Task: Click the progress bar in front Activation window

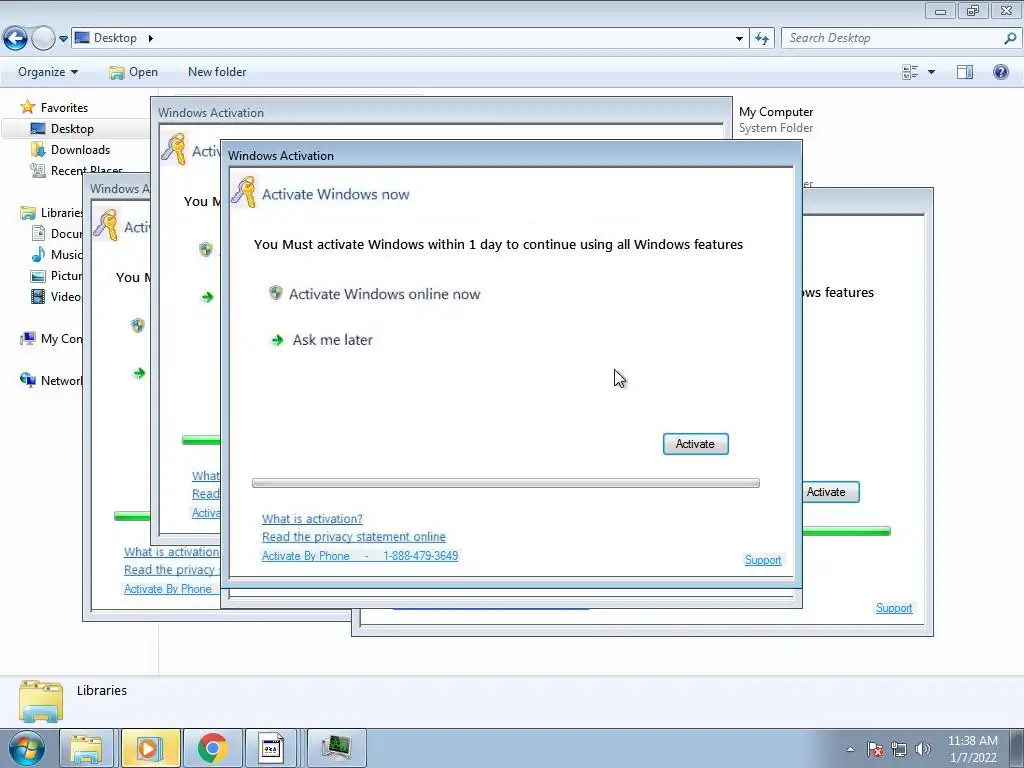Action: [x=505, y=483]
